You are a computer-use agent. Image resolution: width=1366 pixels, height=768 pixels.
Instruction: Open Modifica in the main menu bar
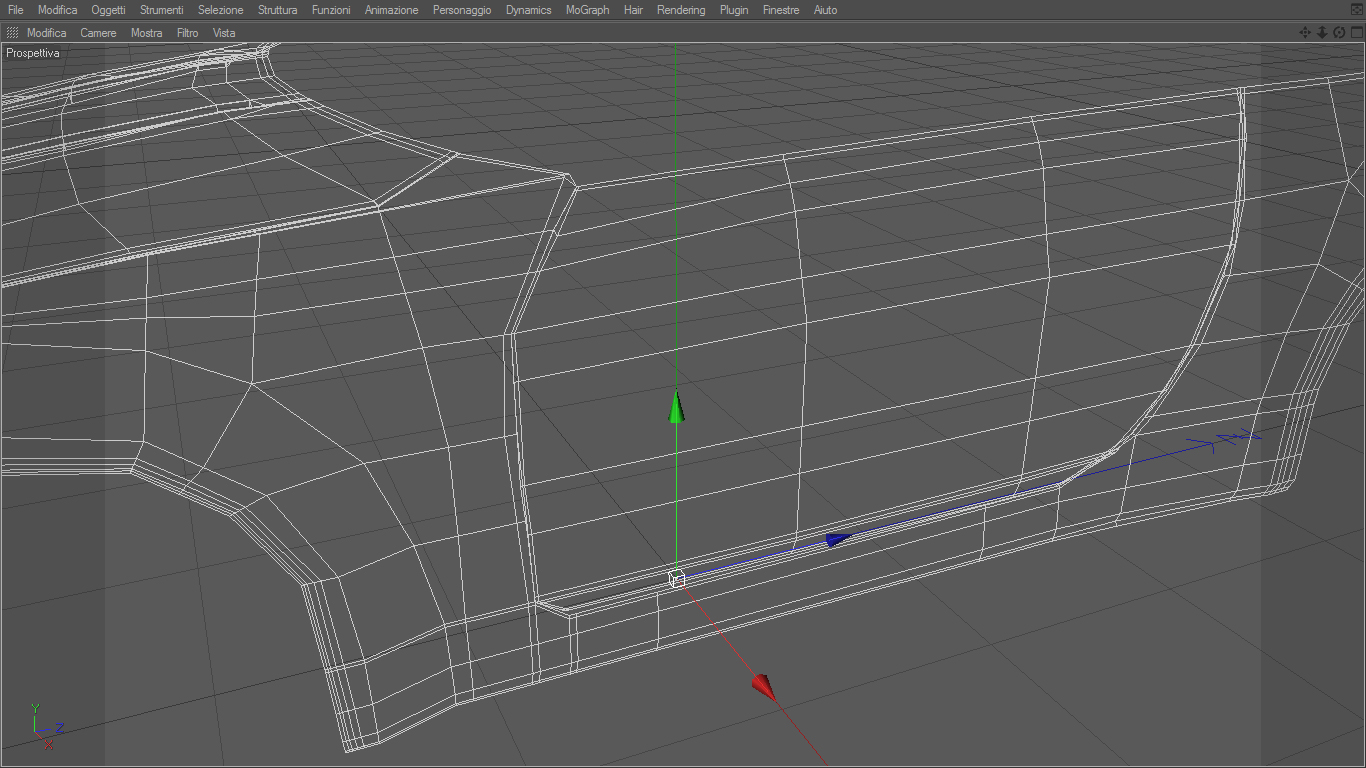coord(58,10)
